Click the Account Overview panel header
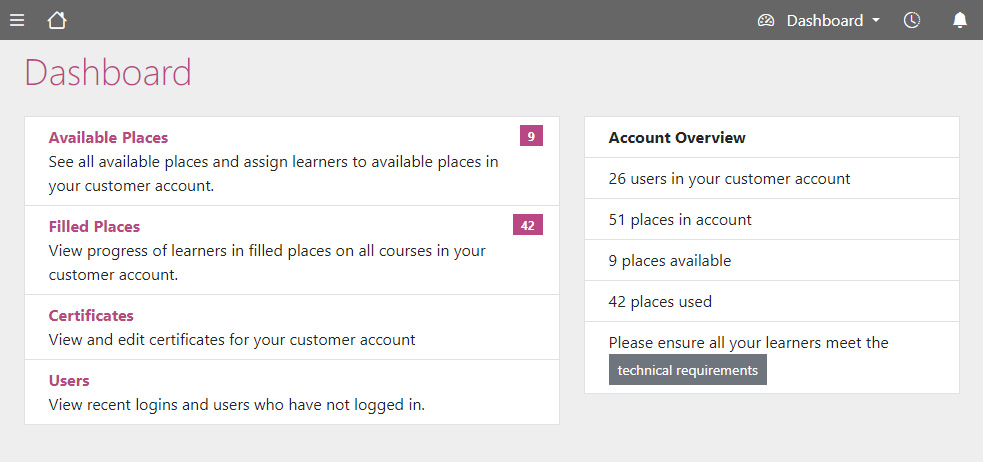 (x=772, y=137)
